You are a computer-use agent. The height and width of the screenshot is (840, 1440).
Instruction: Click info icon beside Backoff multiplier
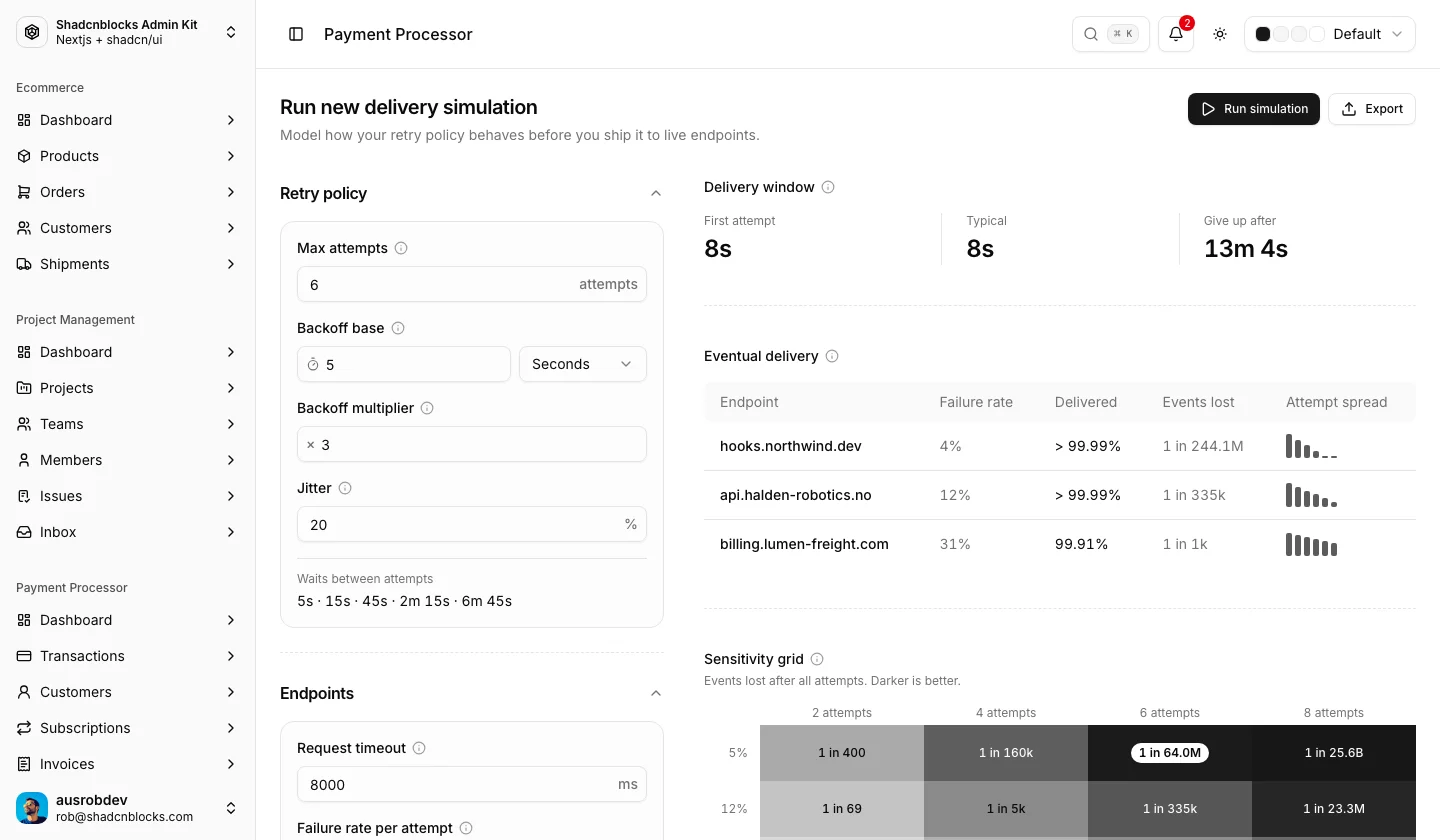(x=427, y=408)
